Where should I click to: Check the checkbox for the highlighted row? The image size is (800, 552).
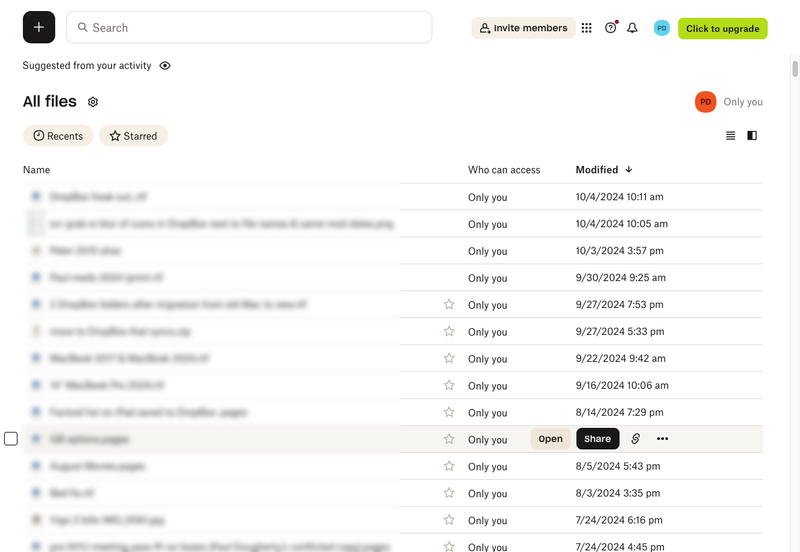click(11, 439)
